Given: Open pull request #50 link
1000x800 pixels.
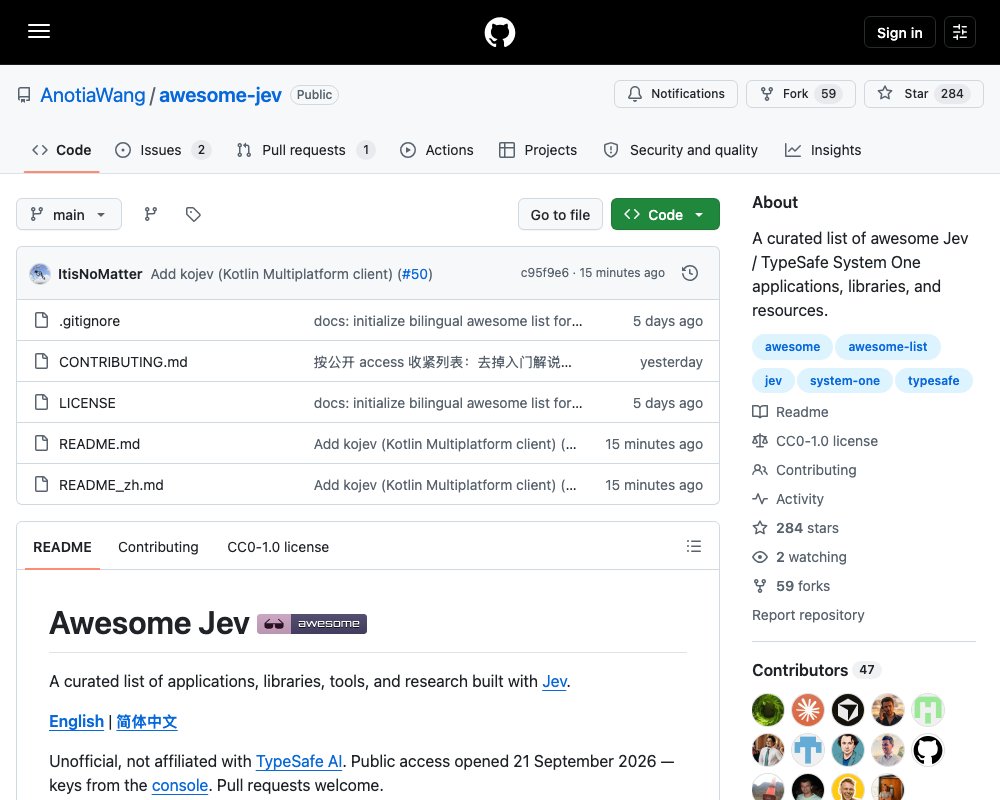Looking at the screenshot, I should tap(415, 274).
